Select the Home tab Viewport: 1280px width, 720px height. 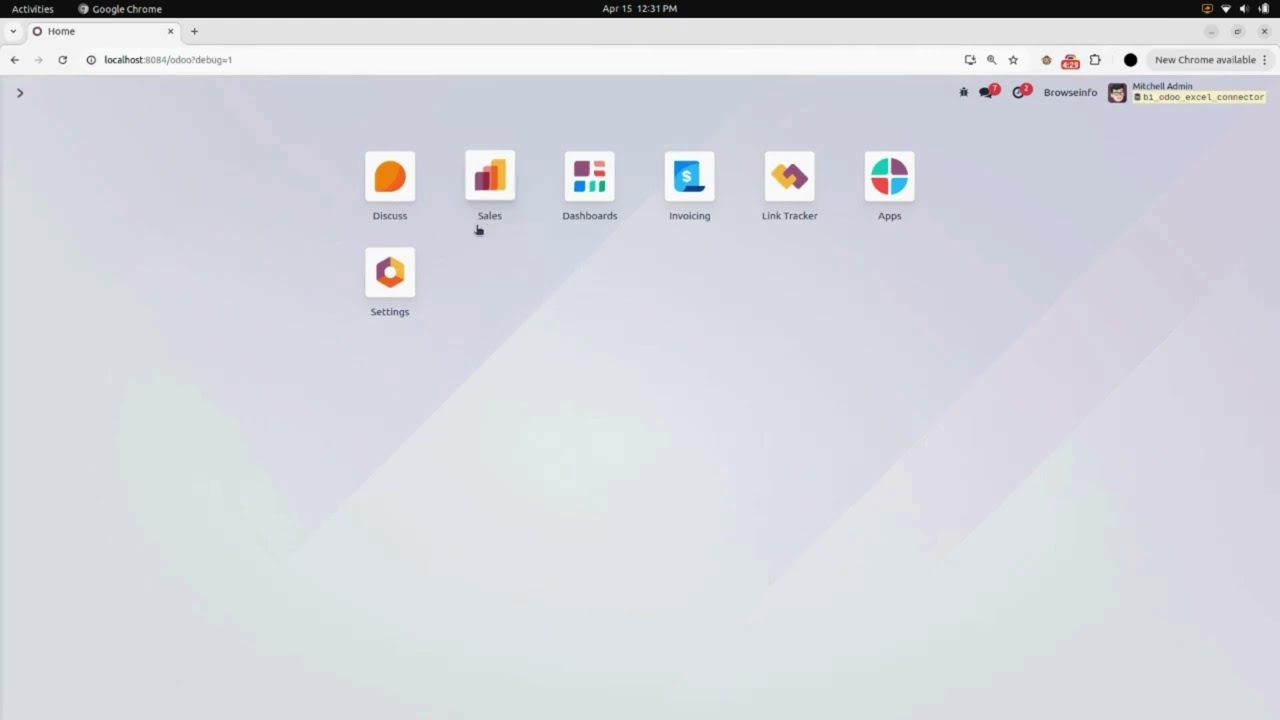[103, 31]
